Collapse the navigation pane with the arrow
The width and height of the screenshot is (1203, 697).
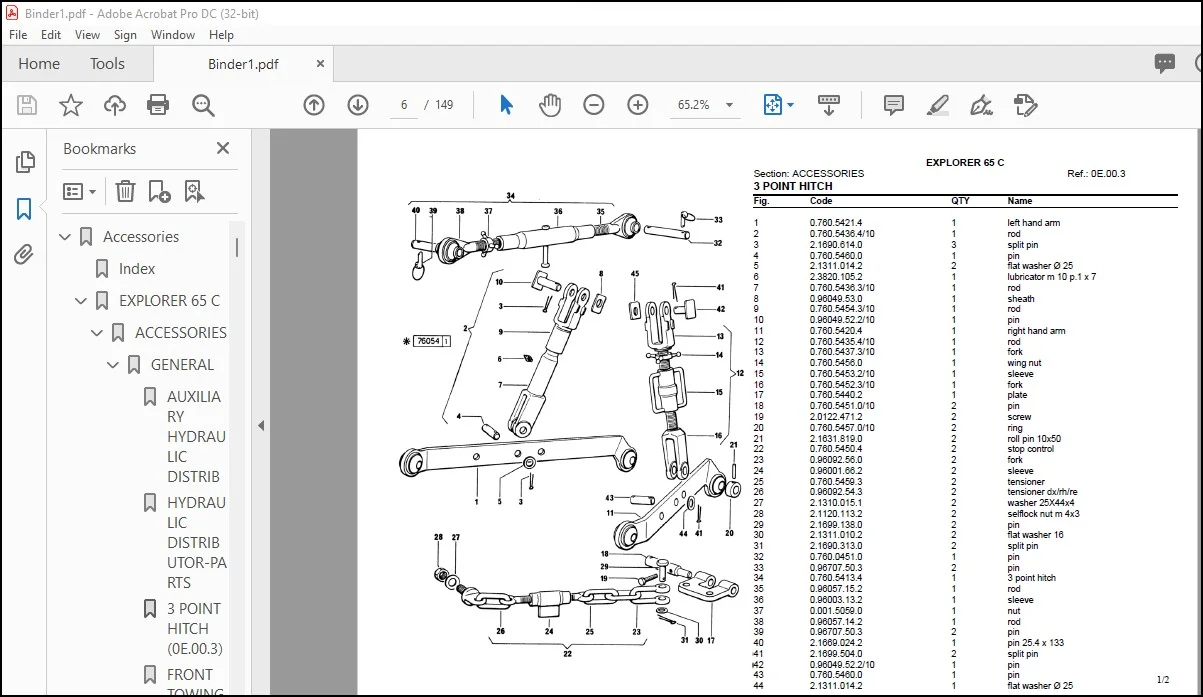(261, 425)
